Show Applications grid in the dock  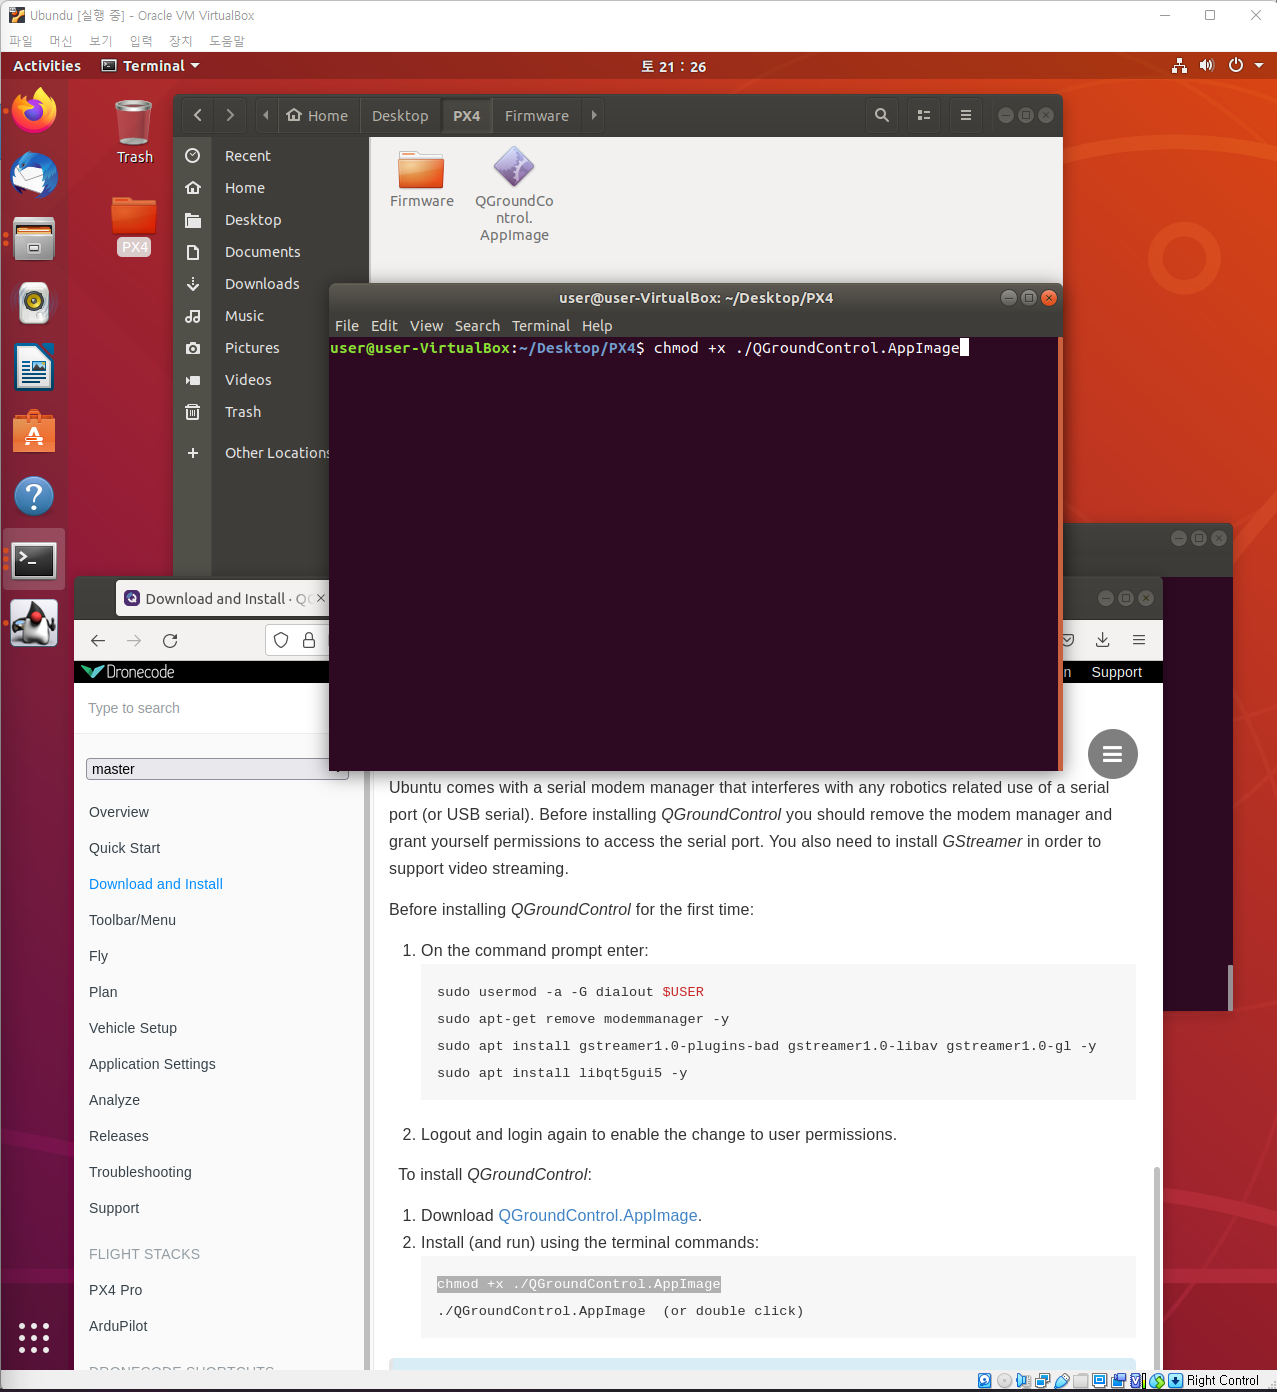pos(34,1337)
